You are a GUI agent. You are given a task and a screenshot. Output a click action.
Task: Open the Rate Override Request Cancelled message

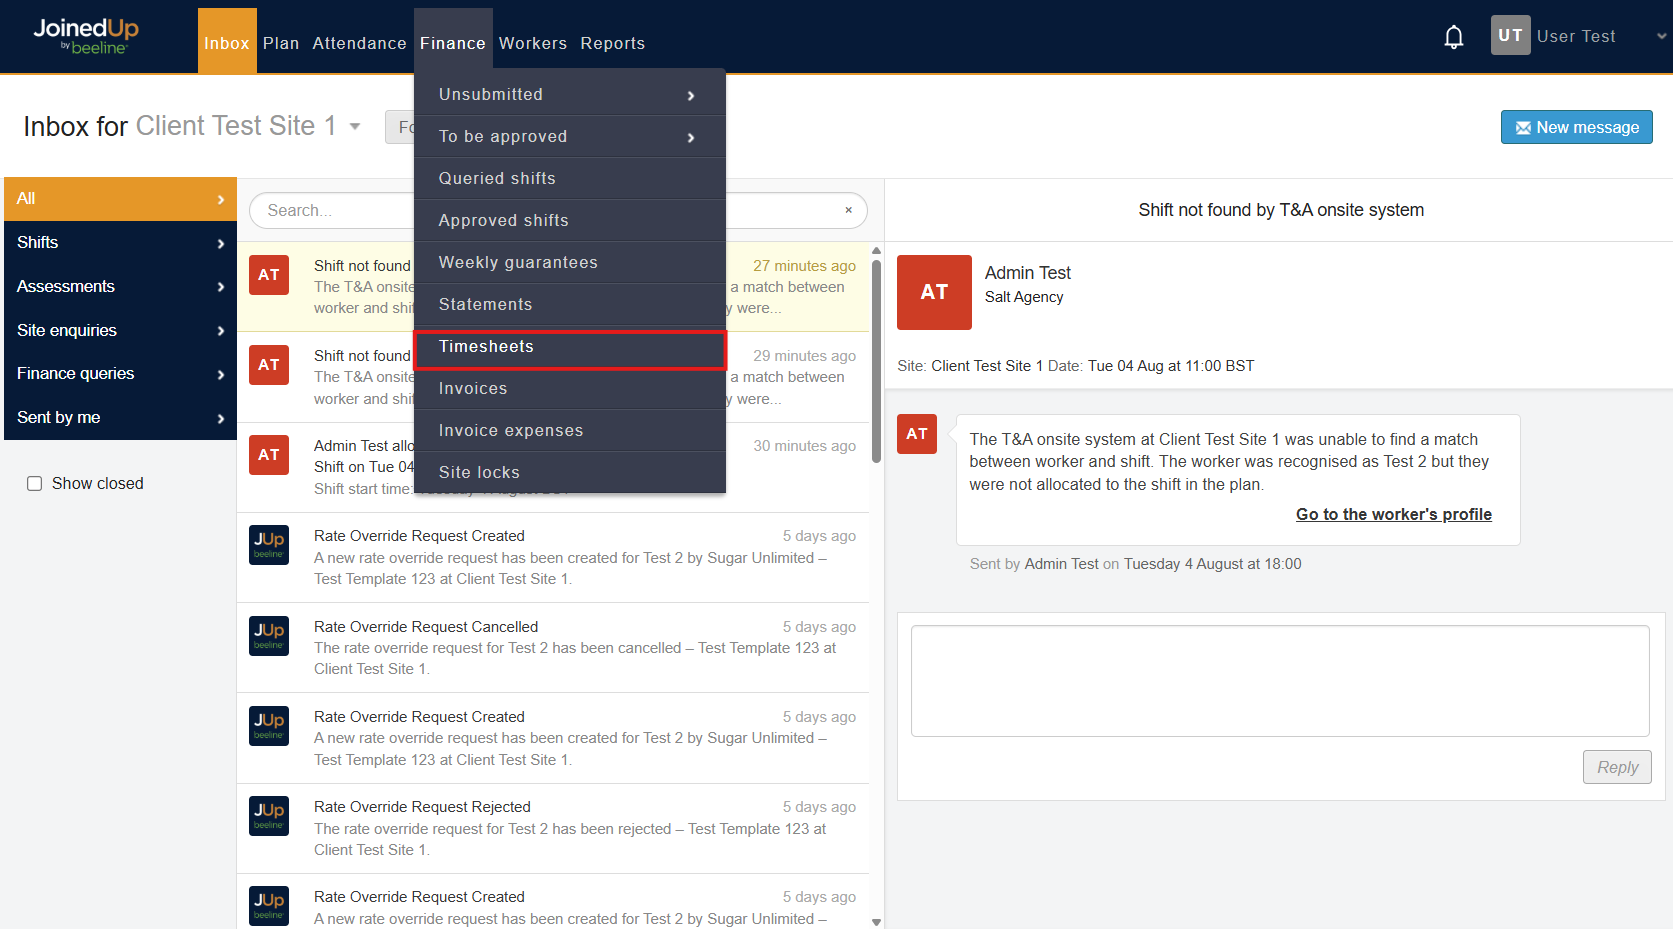coord(553,648)
